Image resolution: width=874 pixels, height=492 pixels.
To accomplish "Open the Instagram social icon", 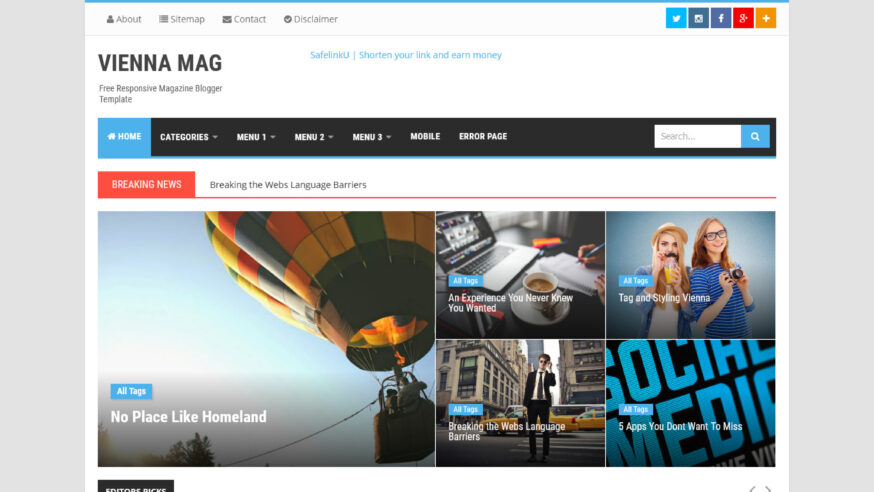I will click(698, 18).
